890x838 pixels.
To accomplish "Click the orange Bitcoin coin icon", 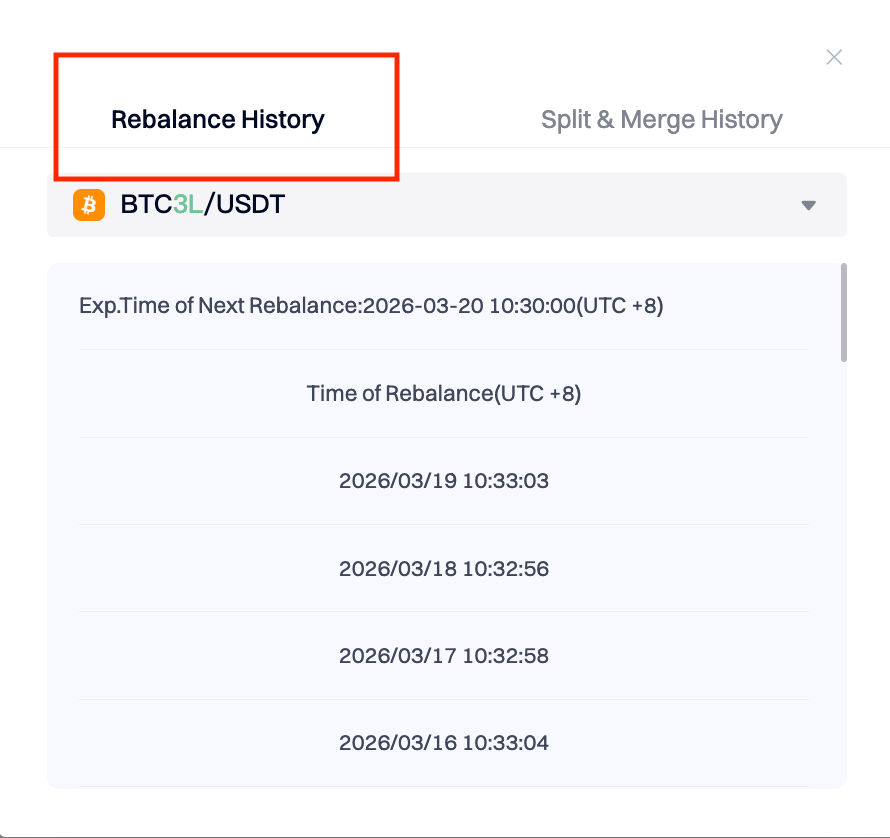I will coord(89,205).
